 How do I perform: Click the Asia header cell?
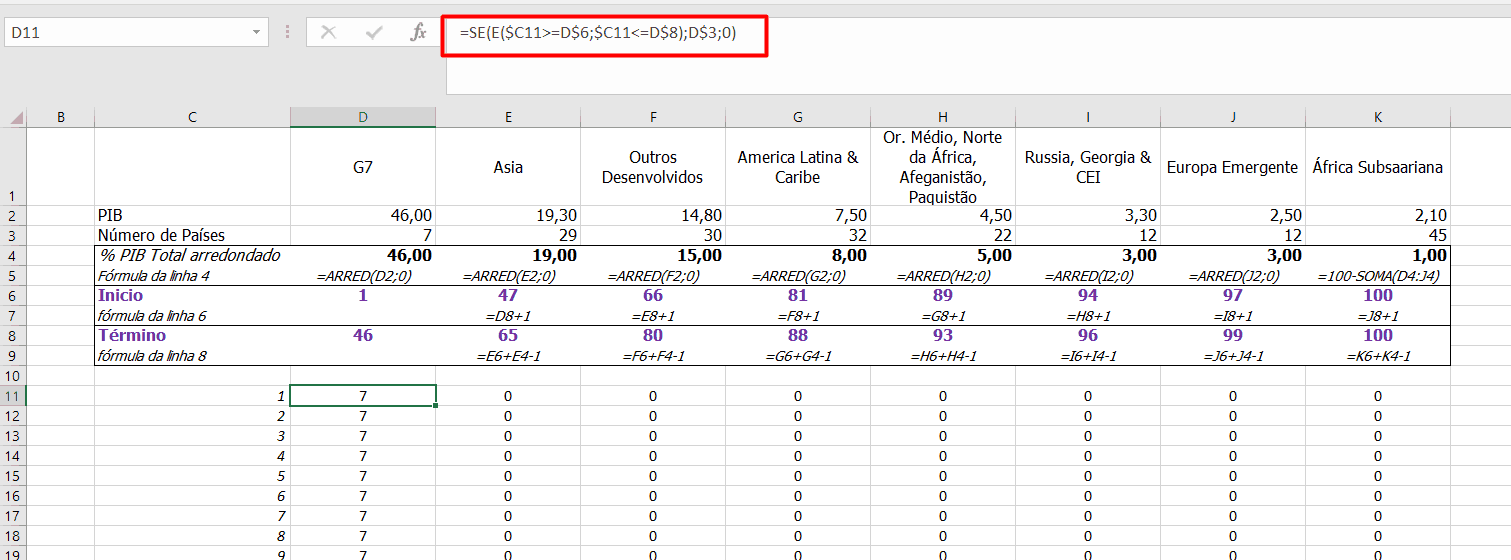pos(508,167)
